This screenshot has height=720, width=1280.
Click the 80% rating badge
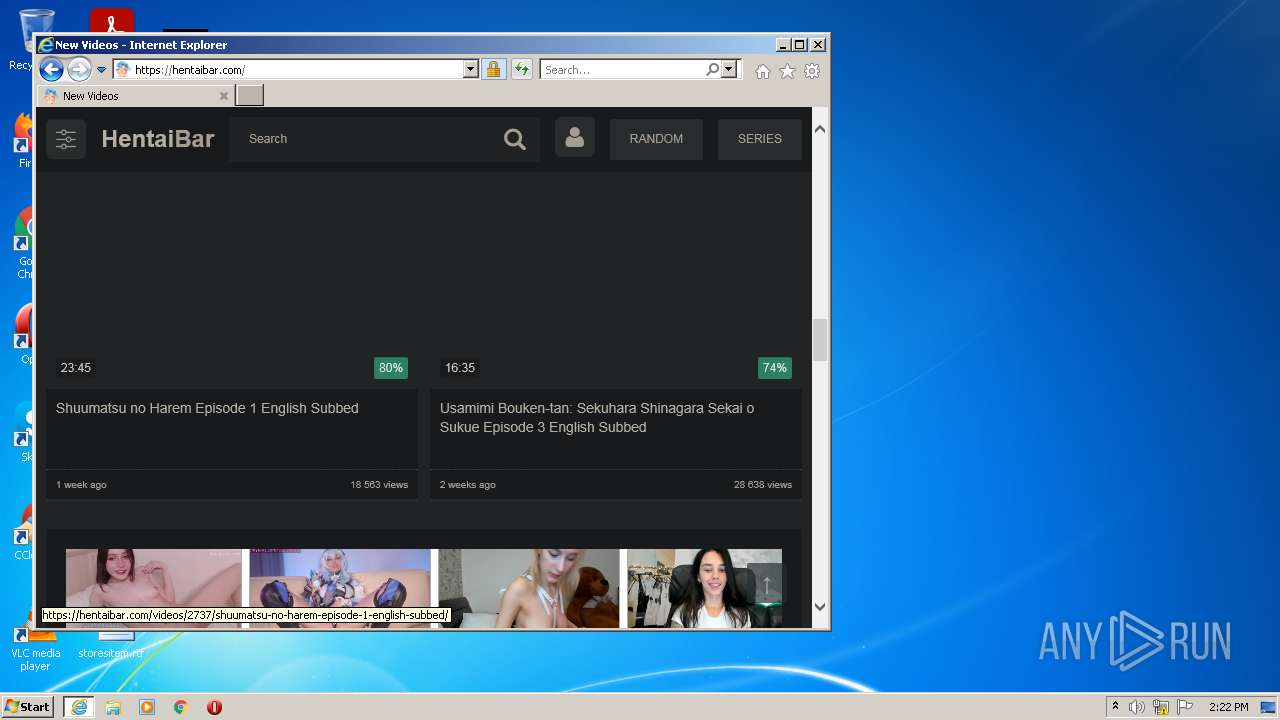coord(391,368)
